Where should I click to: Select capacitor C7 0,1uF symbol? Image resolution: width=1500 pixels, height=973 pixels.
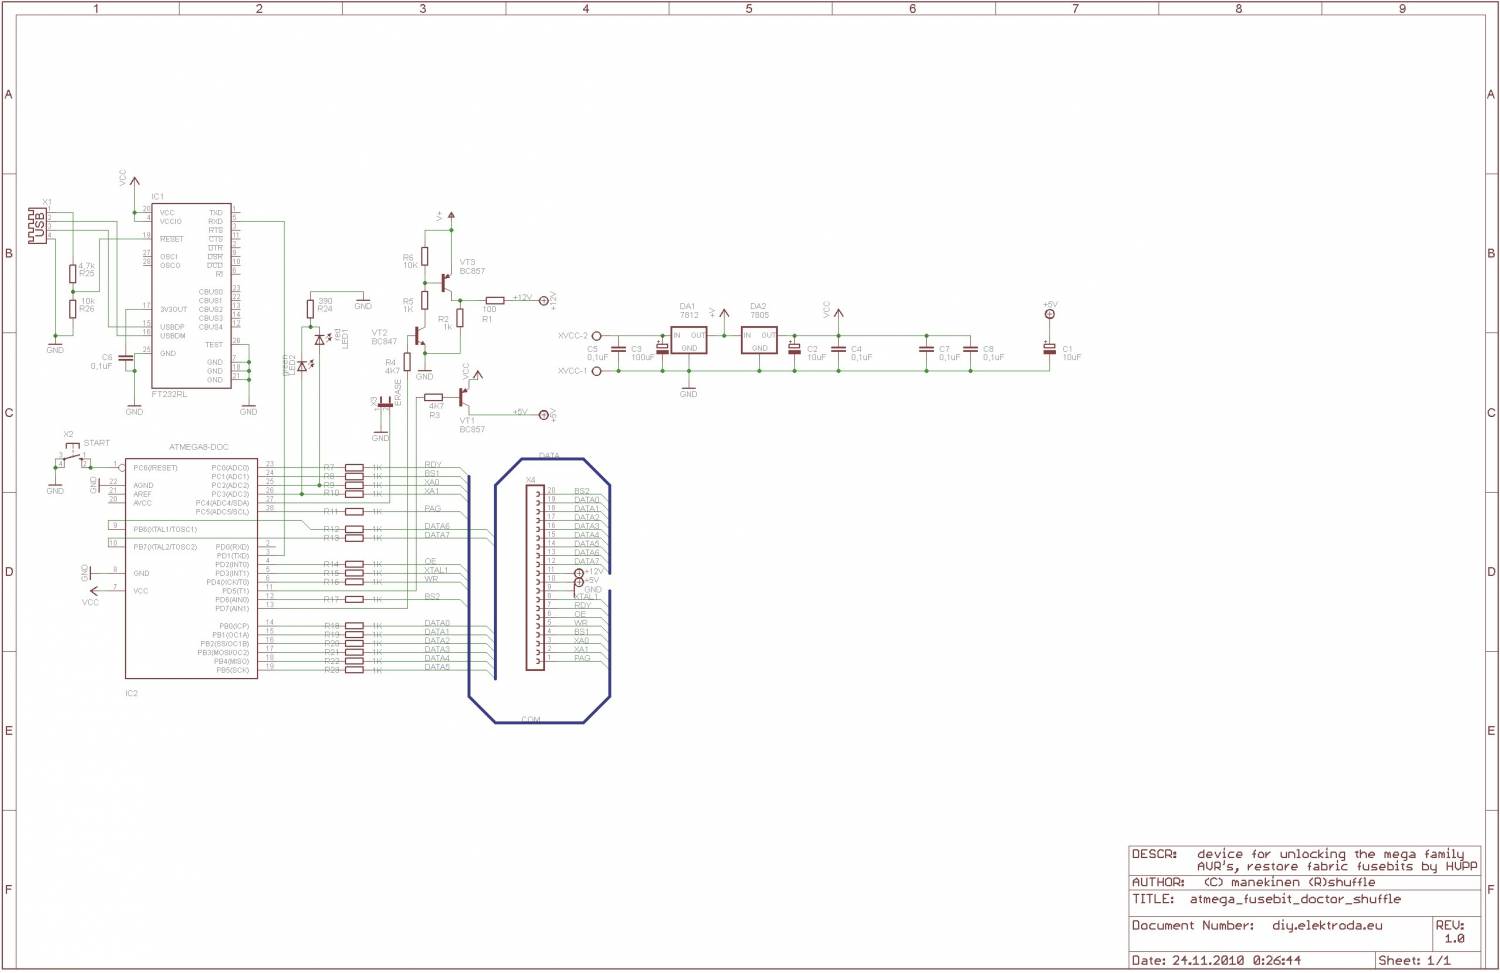pos(926,350)
